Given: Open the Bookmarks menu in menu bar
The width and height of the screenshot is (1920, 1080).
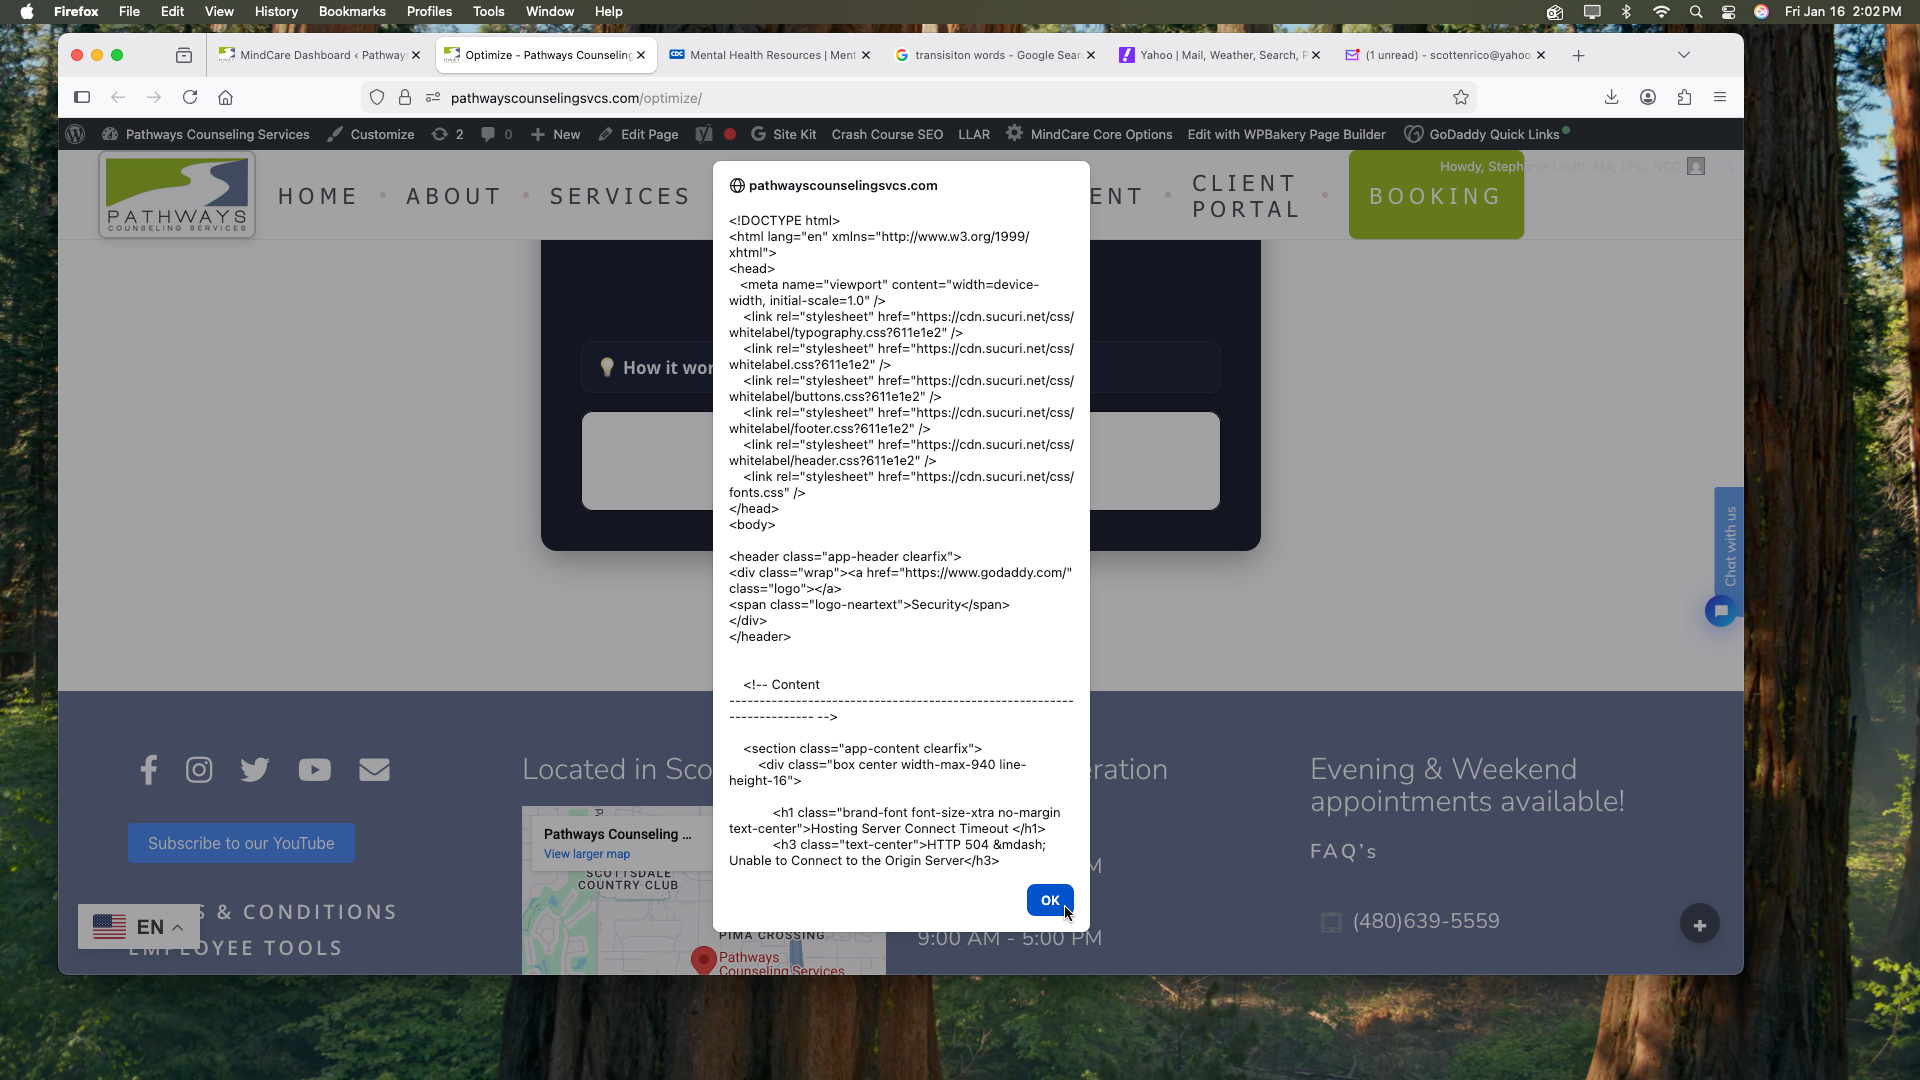Looking at the screenshot, I should tap(352, 11).
